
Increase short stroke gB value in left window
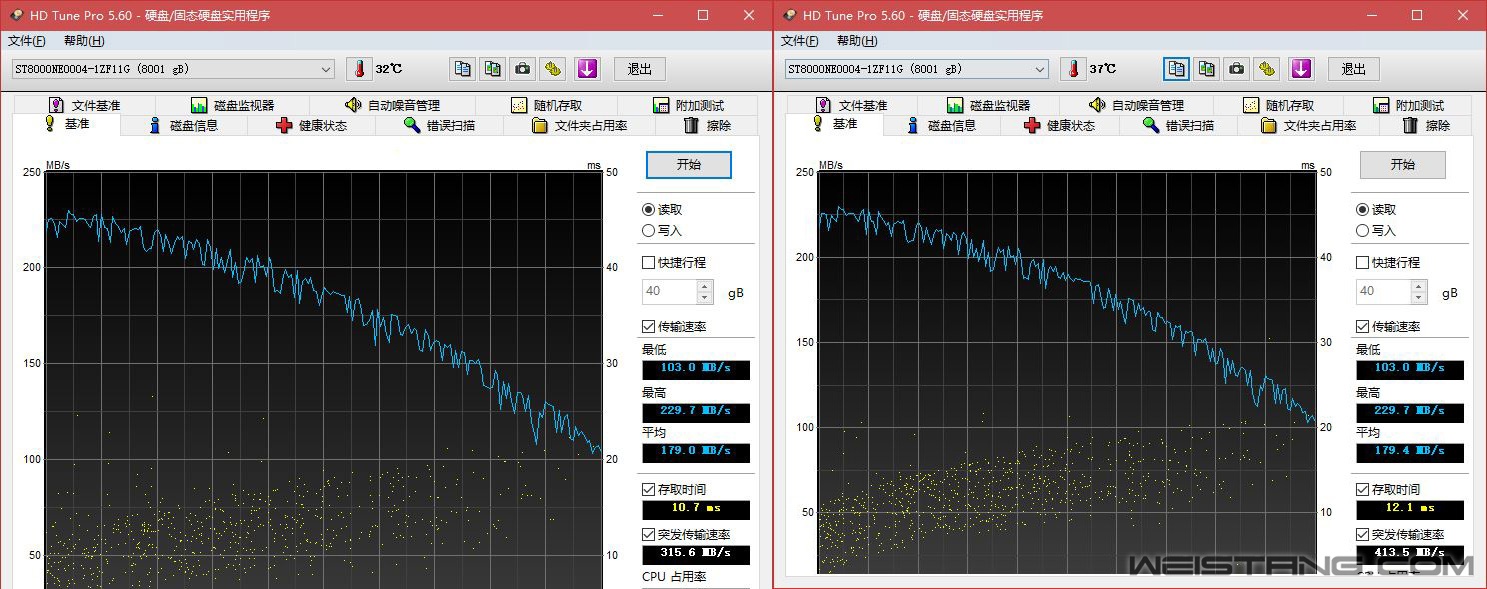click(x=705, y=286)
